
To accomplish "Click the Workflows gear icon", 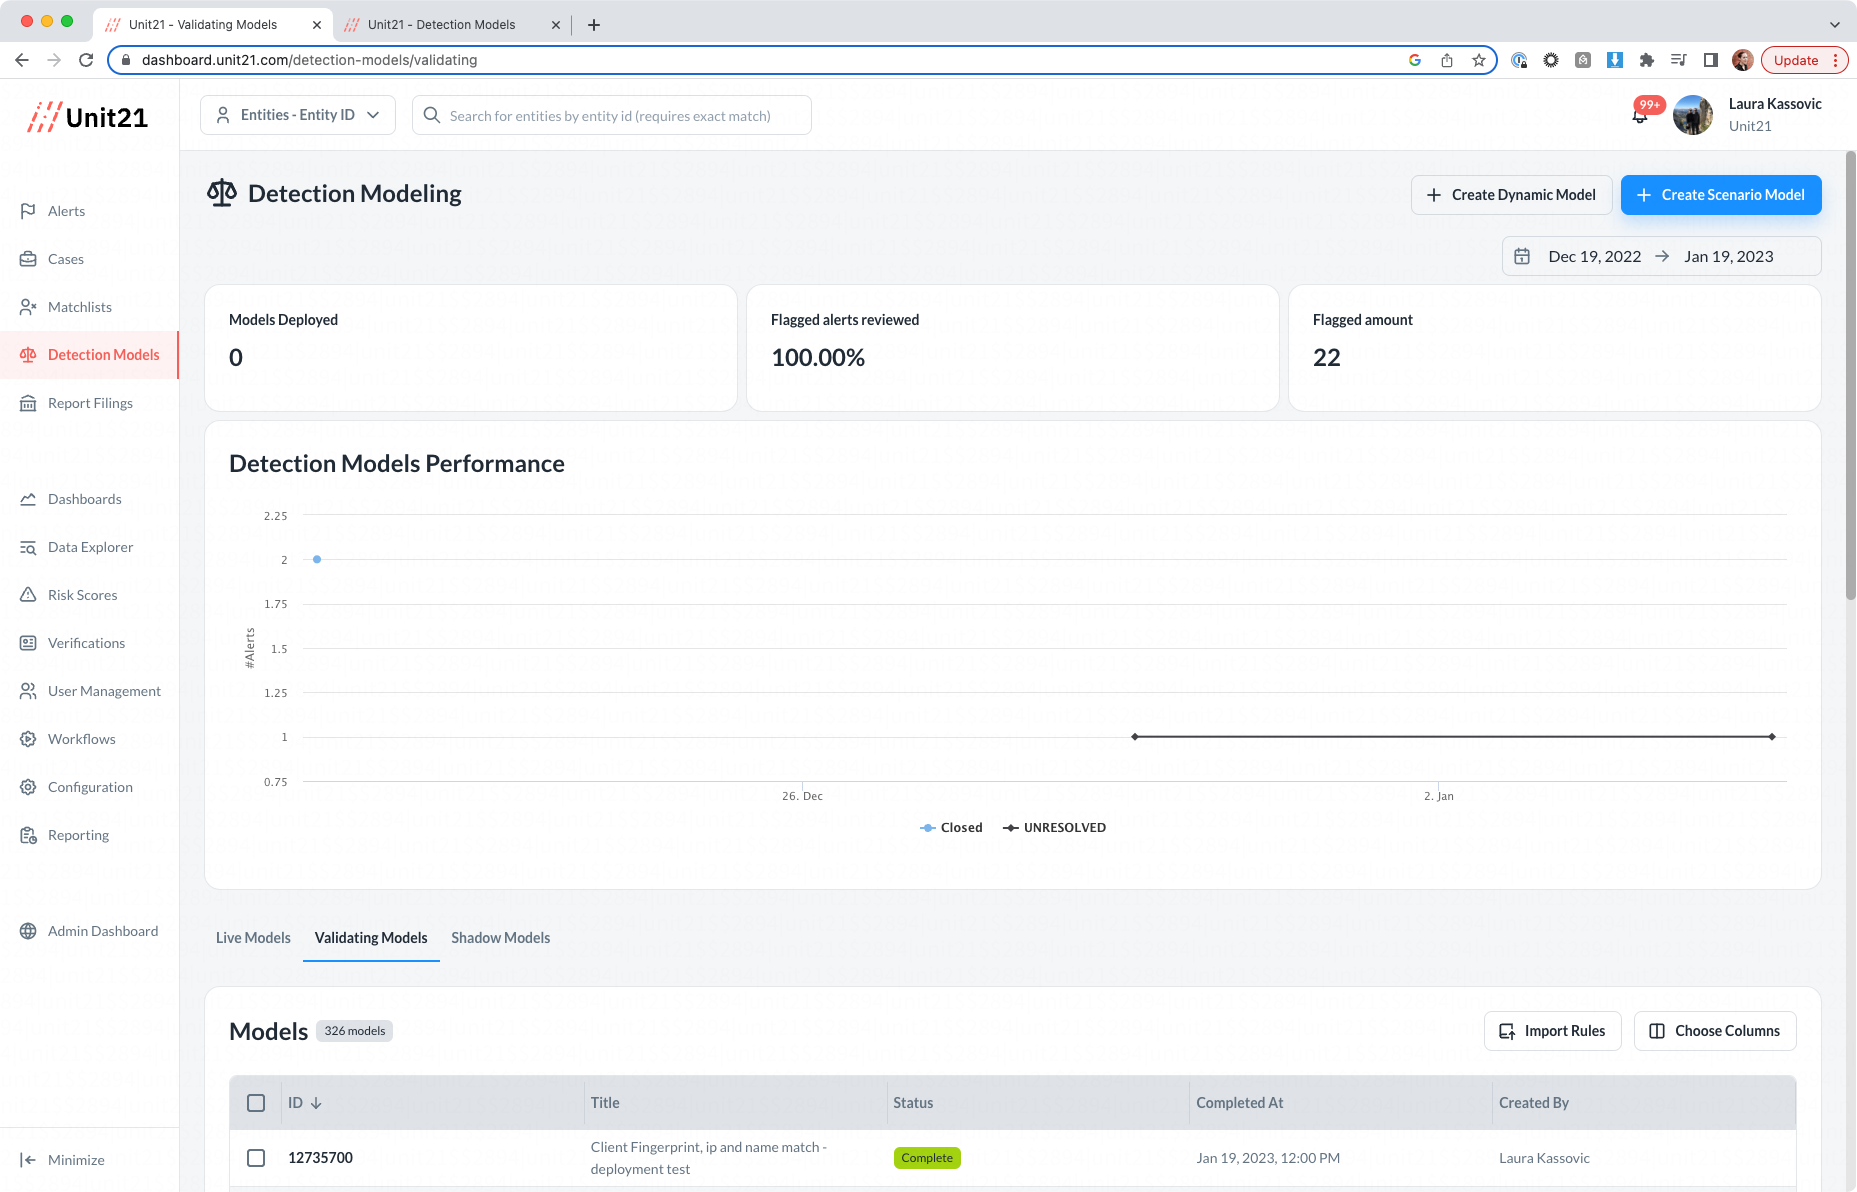I will tap(28, 739).
